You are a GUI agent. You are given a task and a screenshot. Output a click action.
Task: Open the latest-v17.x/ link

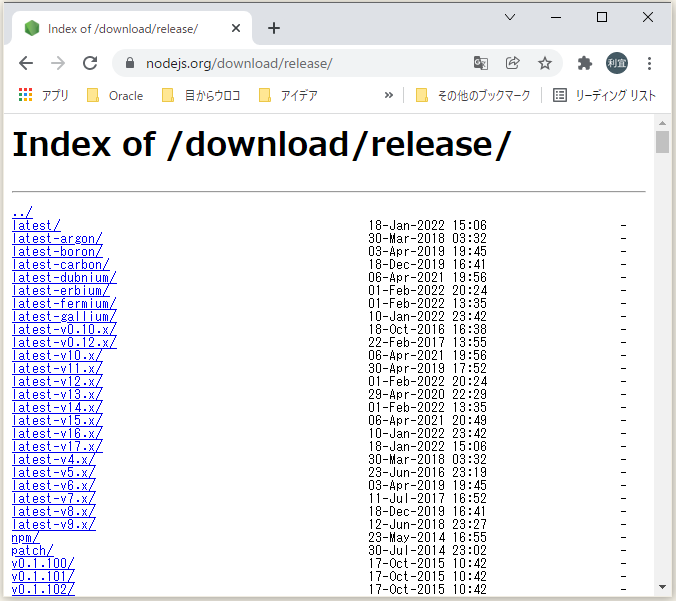point(57,446)
